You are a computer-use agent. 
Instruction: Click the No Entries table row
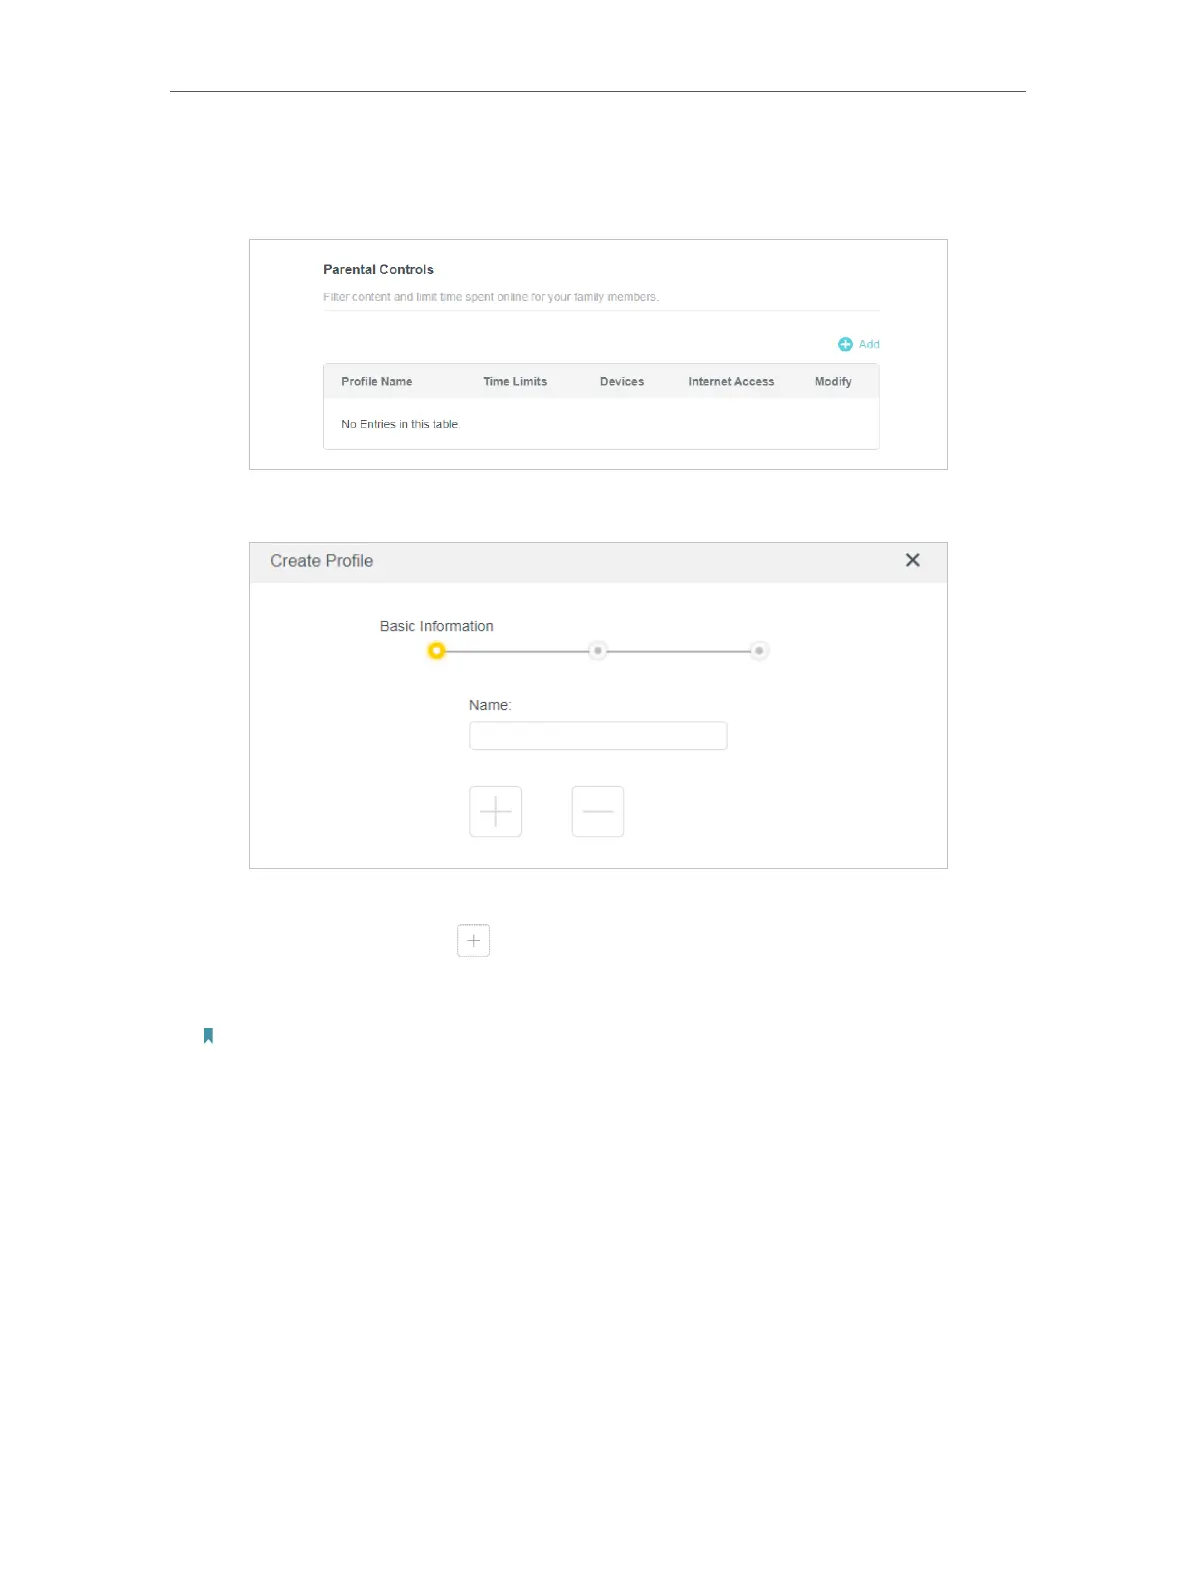point(601,424)
